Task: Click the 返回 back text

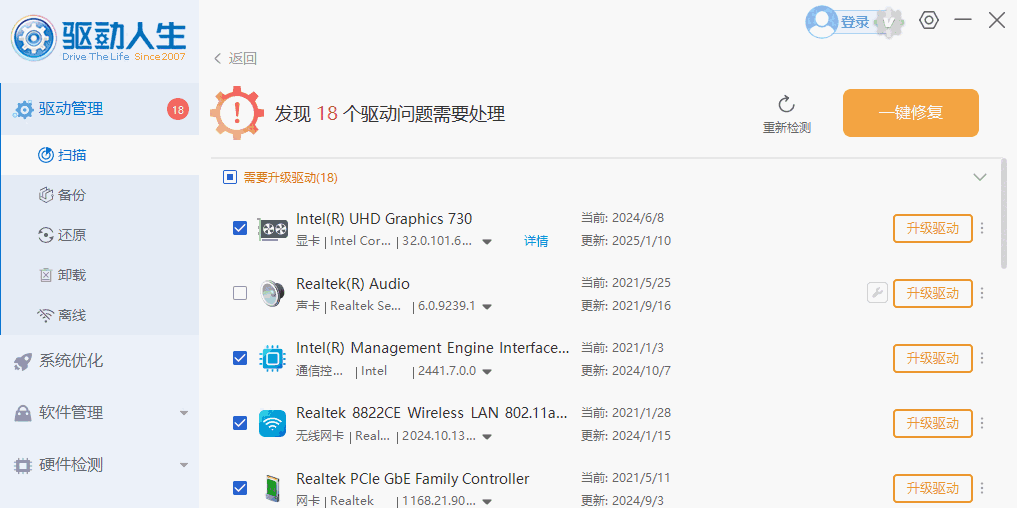Action: [243, 58]
